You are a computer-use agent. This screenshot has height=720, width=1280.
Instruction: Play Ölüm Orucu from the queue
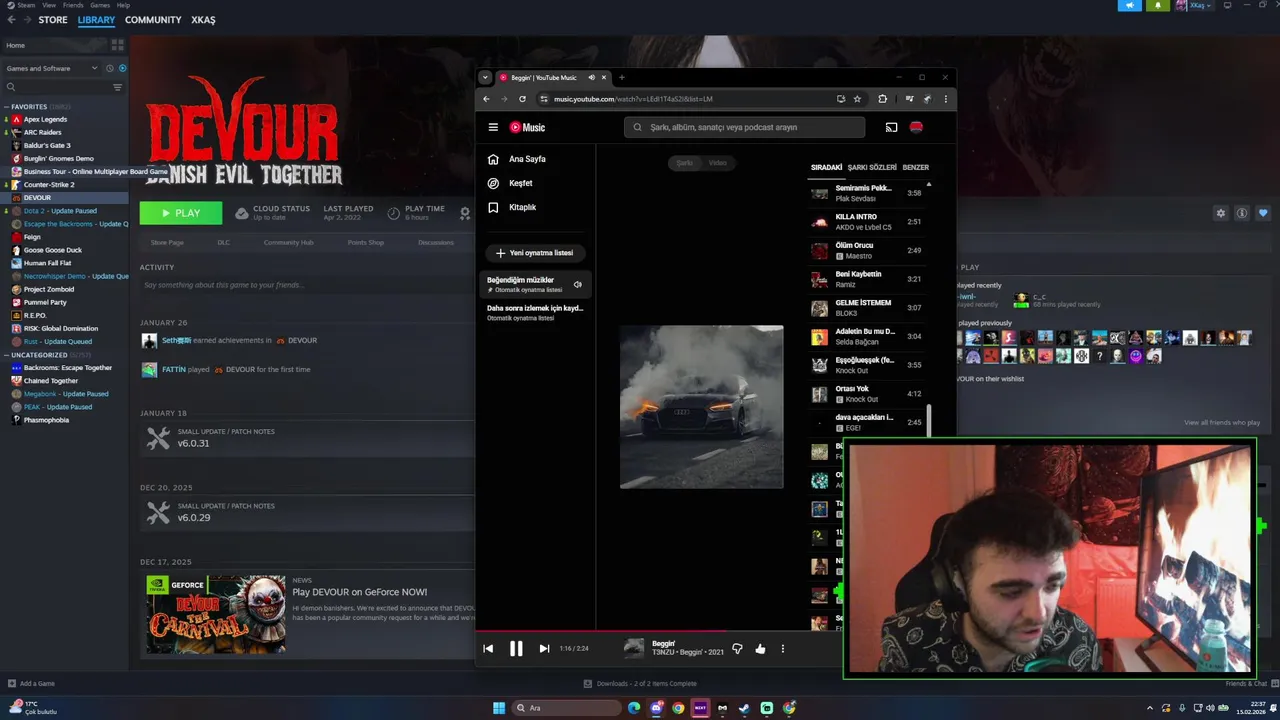click(868, 250)
